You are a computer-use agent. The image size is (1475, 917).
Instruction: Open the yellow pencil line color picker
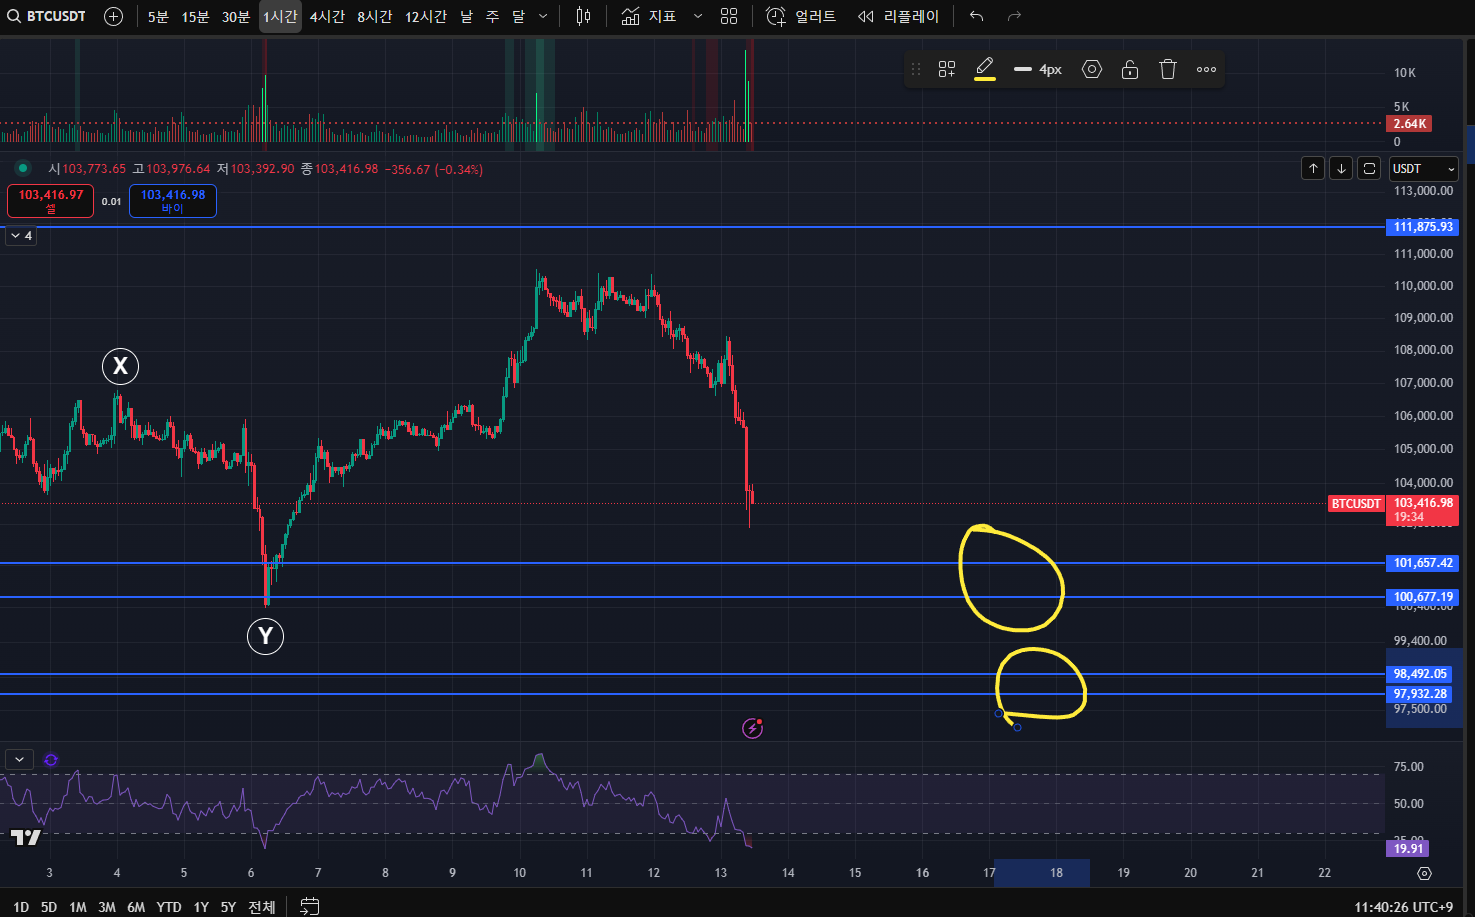(985, 69)
